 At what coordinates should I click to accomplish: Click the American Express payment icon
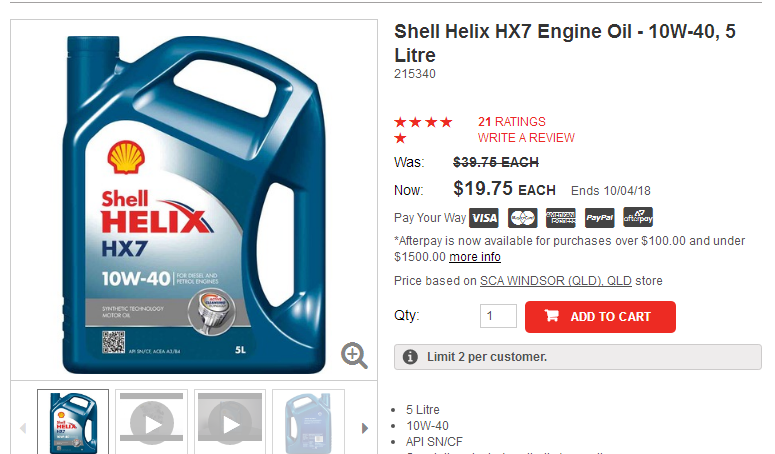(x=560, y=218)
